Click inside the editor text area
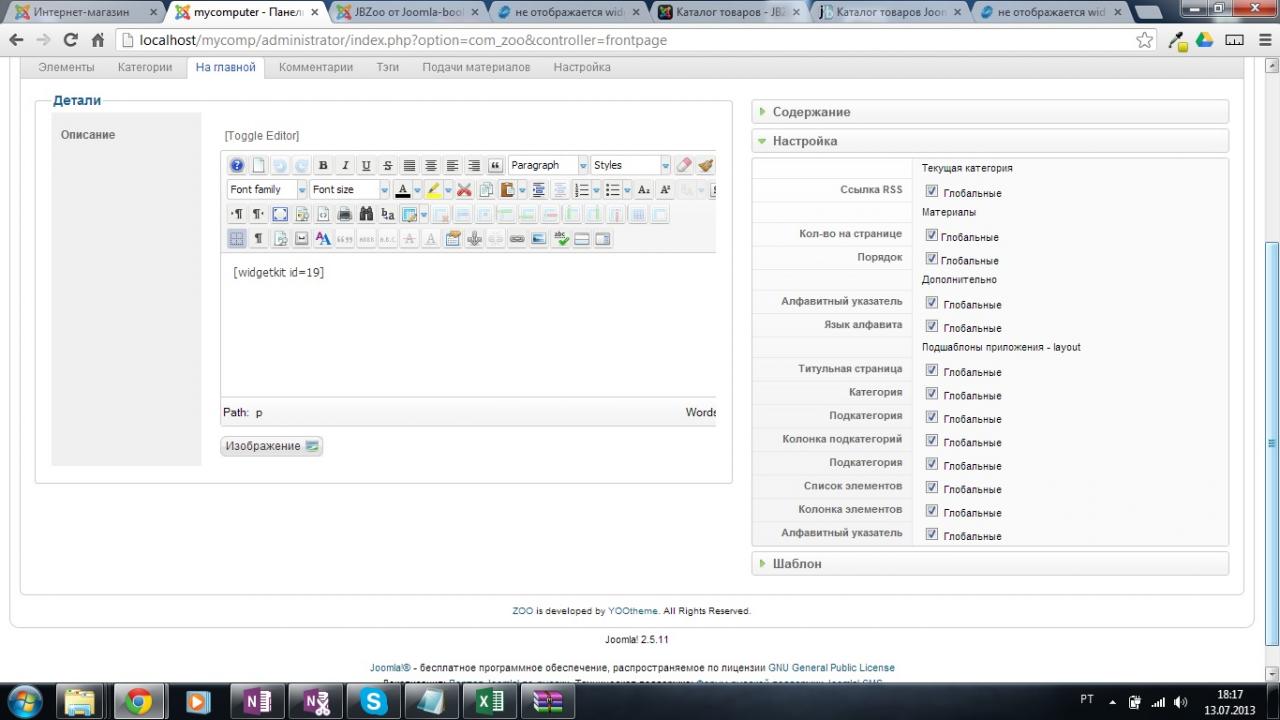The height and width of the screenshot is (720, 1280). coord(468,325)
